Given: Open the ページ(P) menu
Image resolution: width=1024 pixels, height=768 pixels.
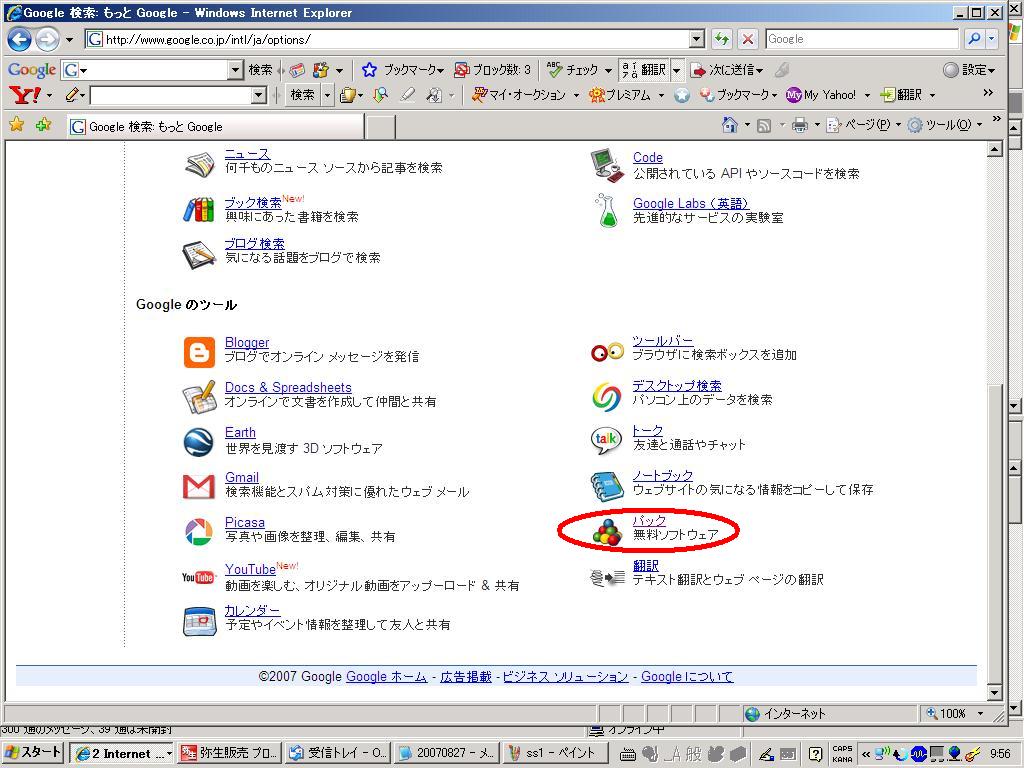Looking at the screenshot, I should point(863,125).
